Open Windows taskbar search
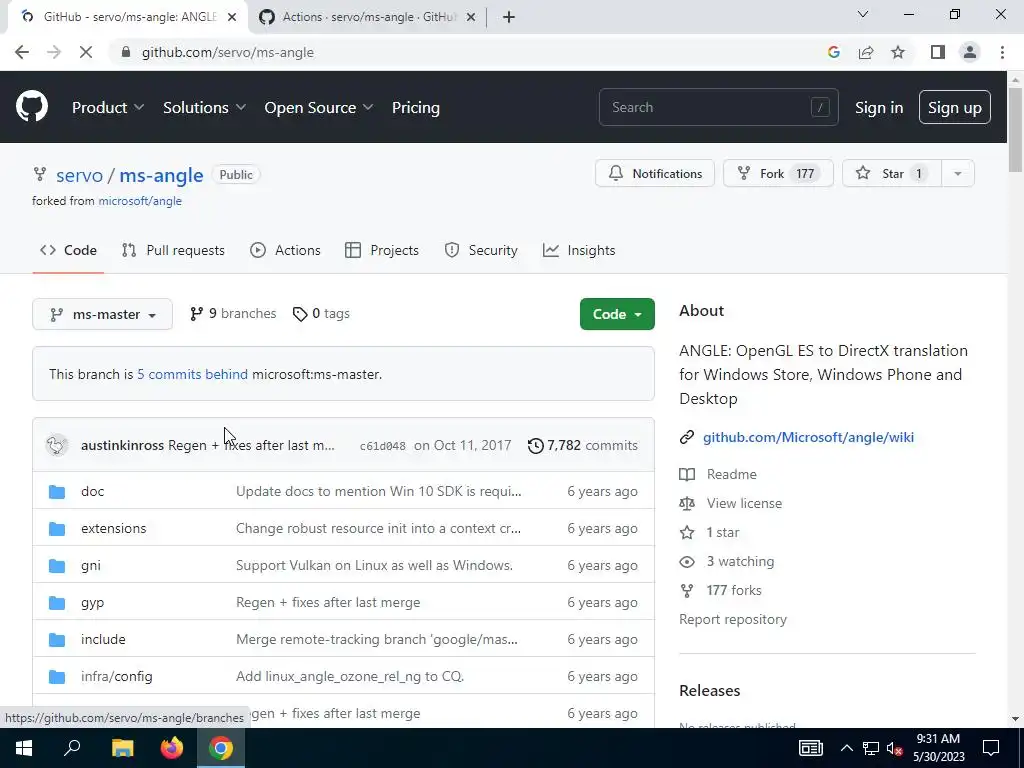 (x=72, y=748)
